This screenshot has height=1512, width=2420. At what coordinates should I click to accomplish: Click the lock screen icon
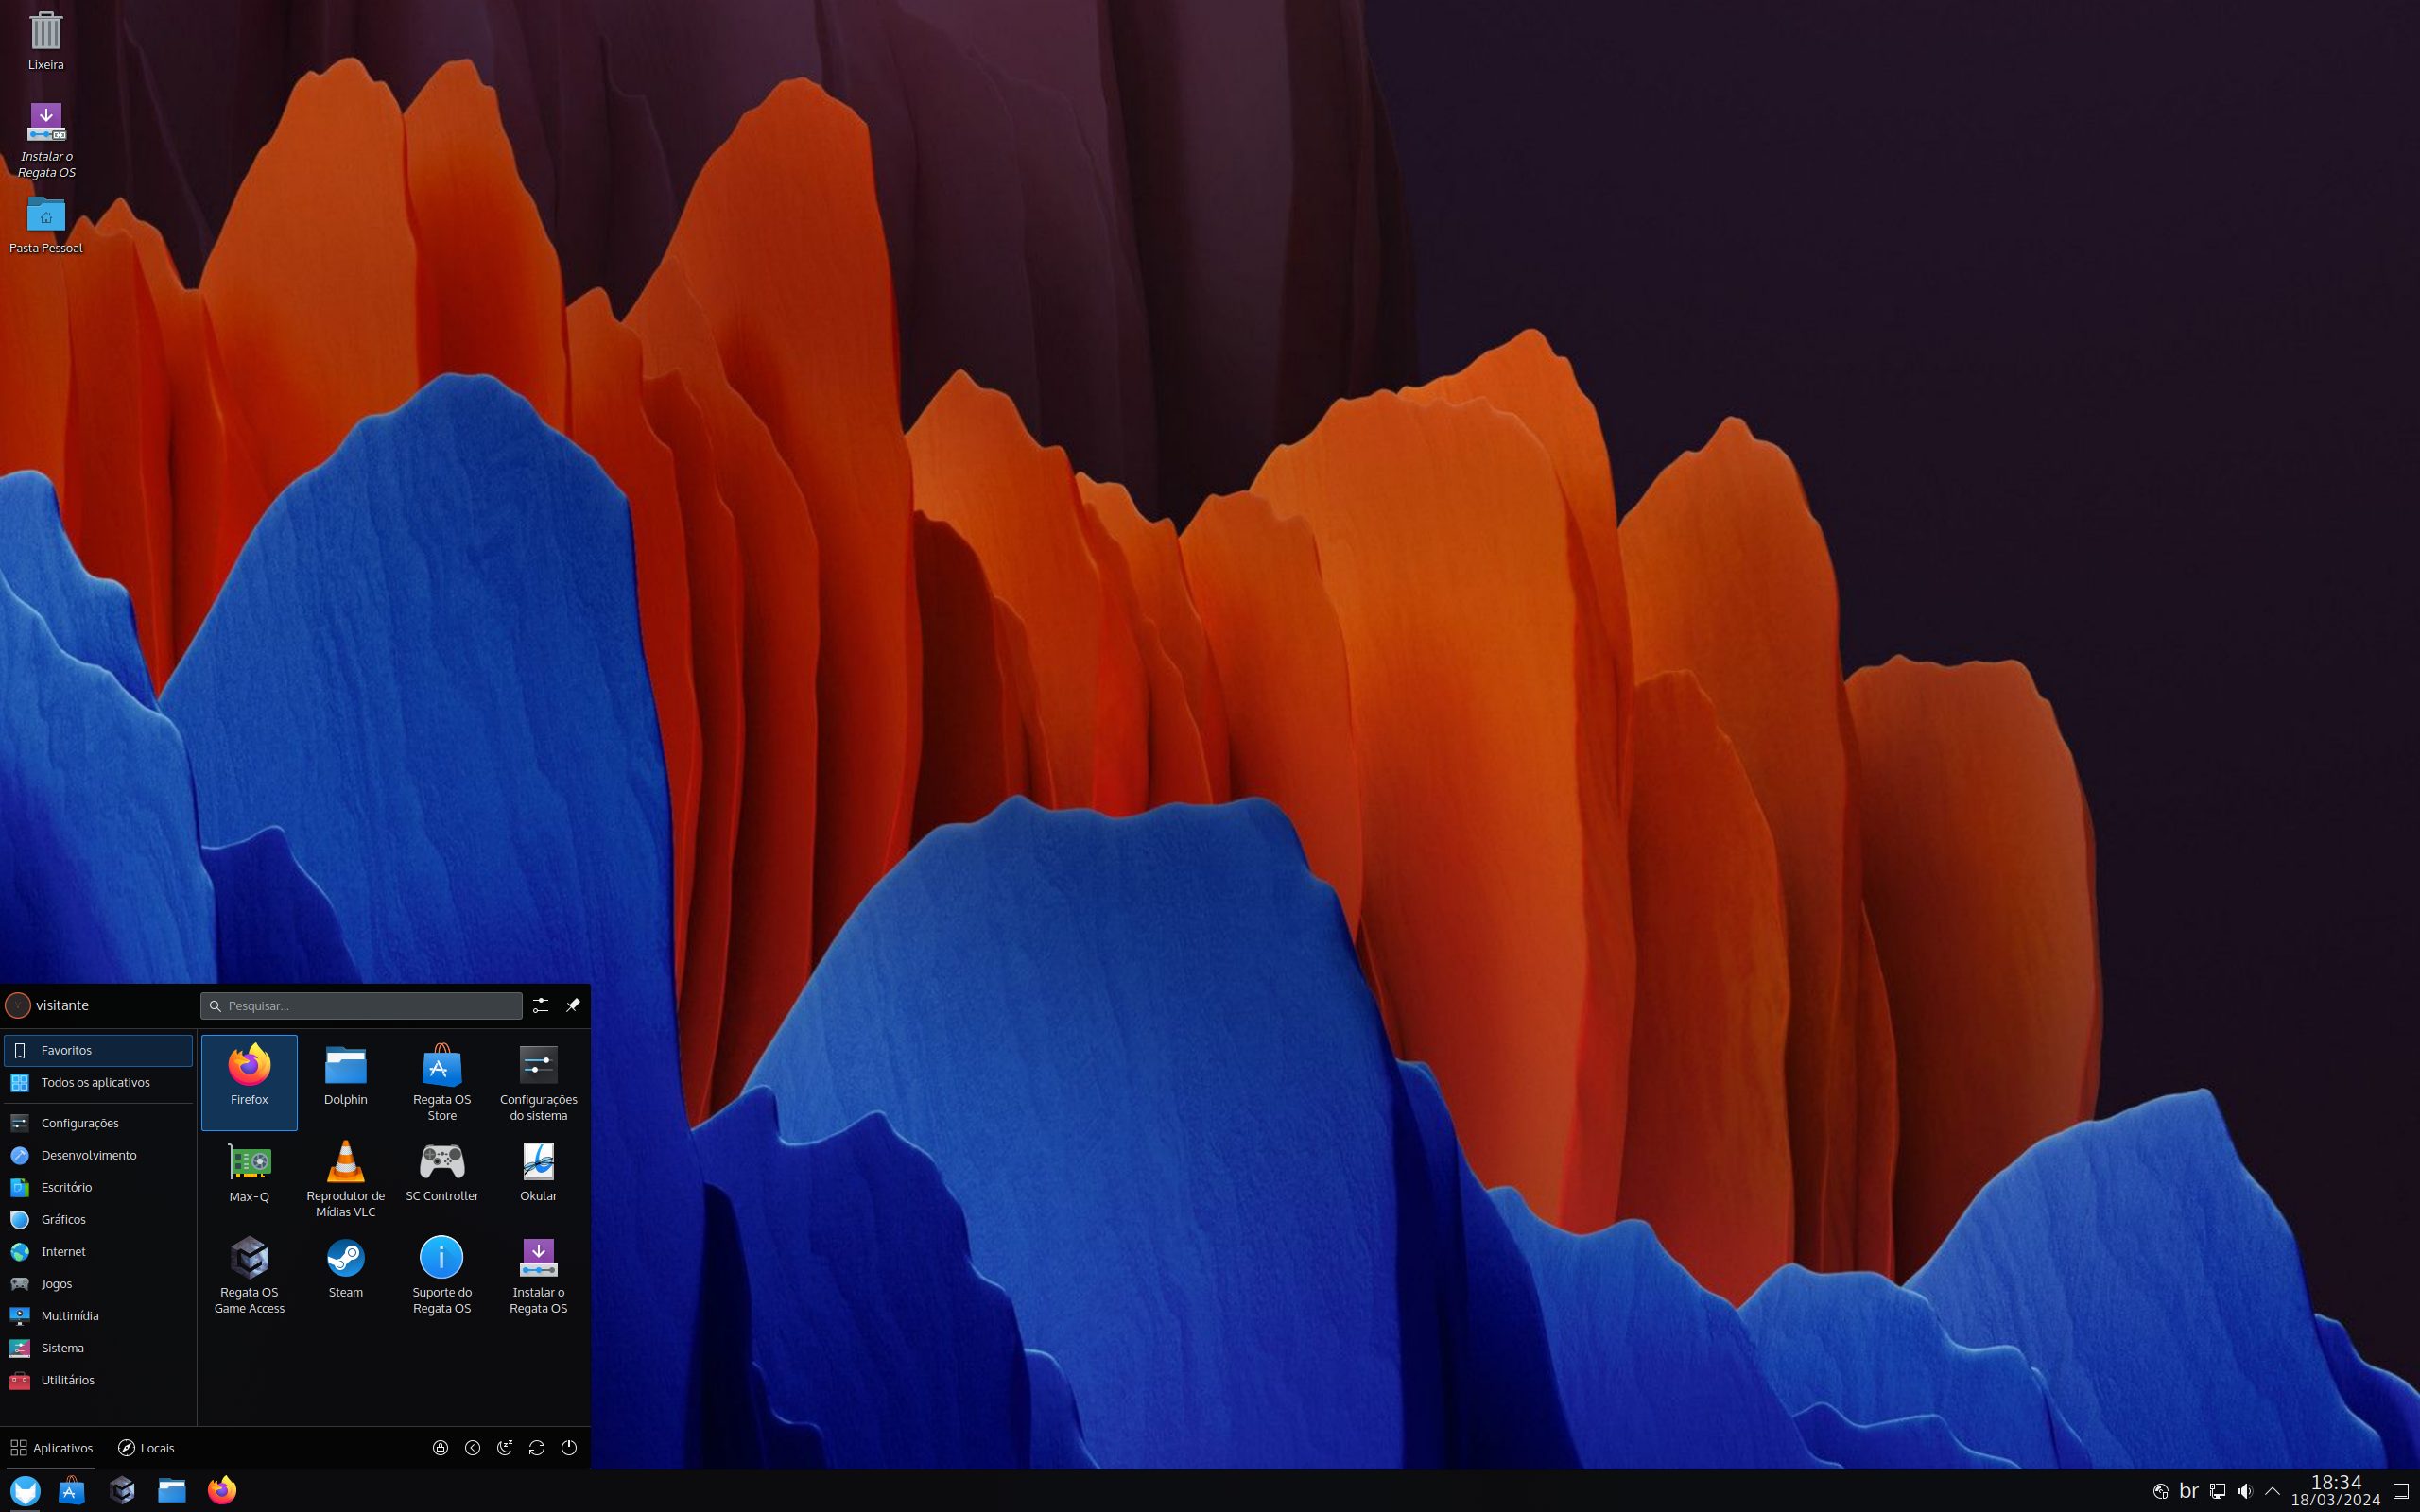pos(440,1447)
